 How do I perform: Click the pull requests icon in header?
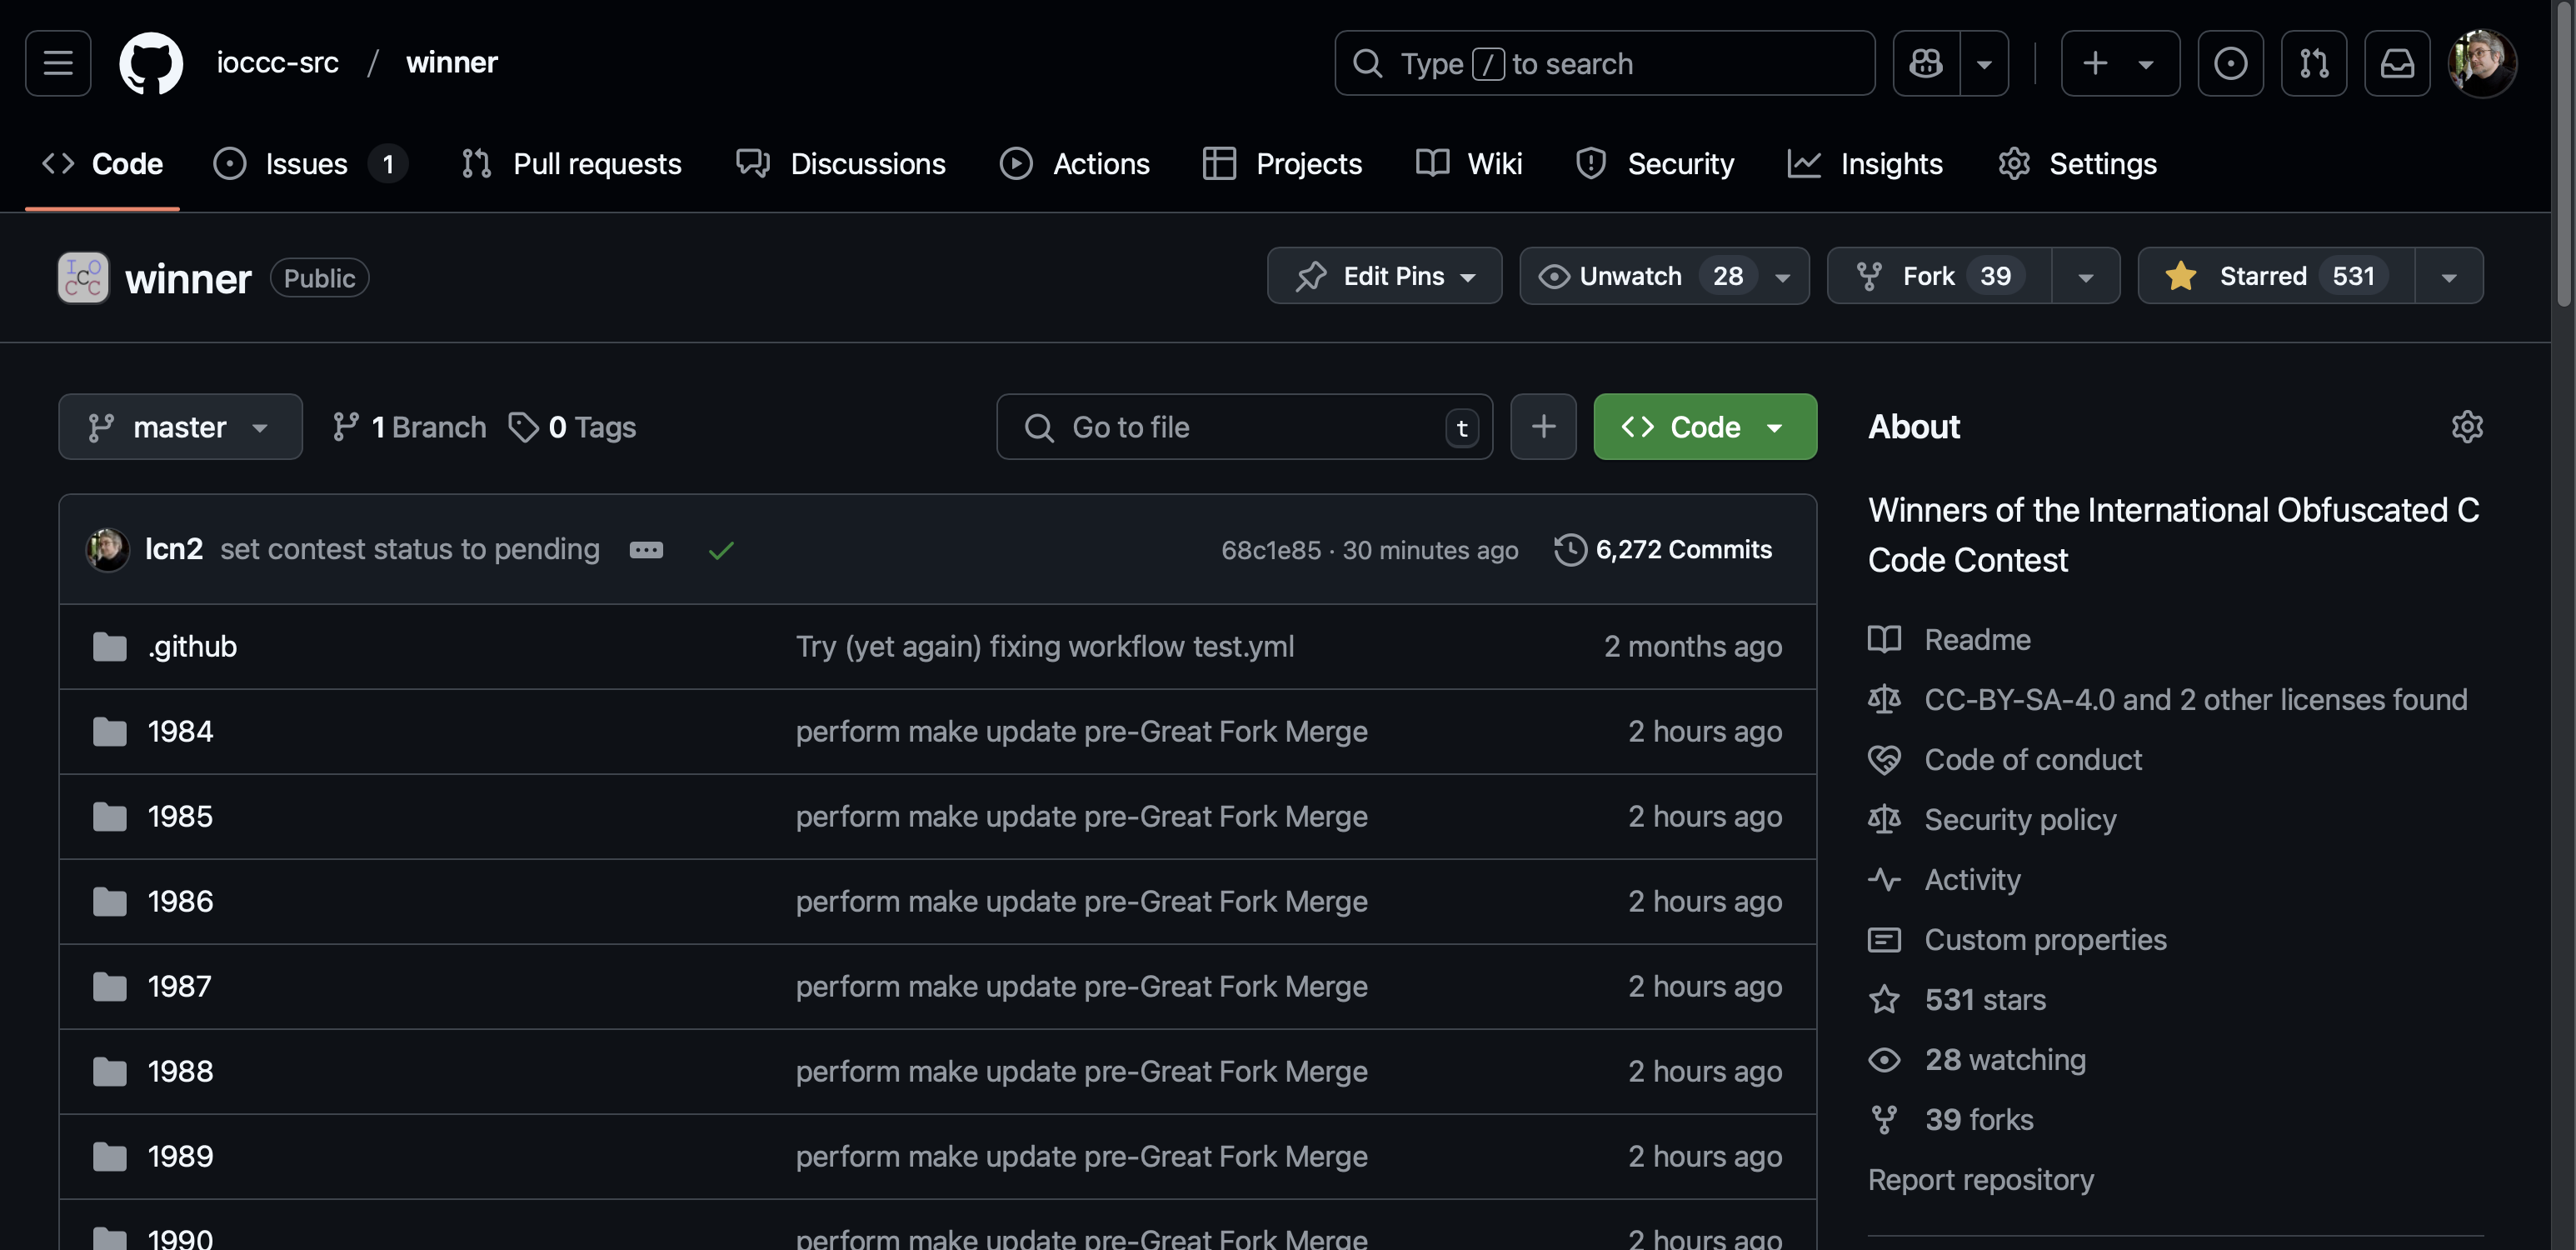click(x=2313, y=63)
